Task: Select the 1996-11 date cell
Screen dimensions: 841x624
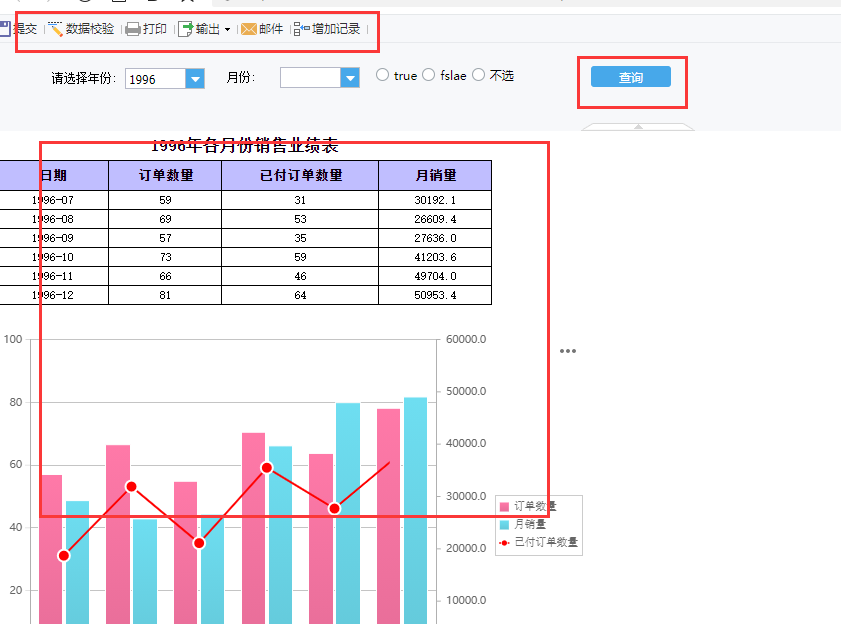Action: tap(54, 276)
